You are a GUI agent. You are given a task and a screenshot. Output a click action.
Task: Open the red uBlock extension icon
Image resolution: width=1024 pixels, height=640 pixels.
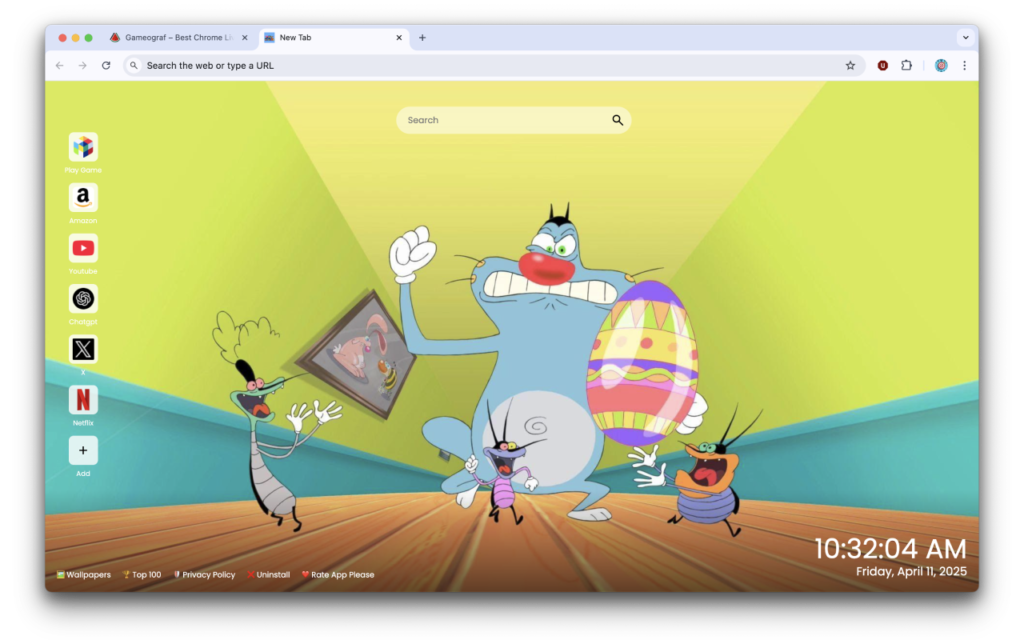coord(882,65)
